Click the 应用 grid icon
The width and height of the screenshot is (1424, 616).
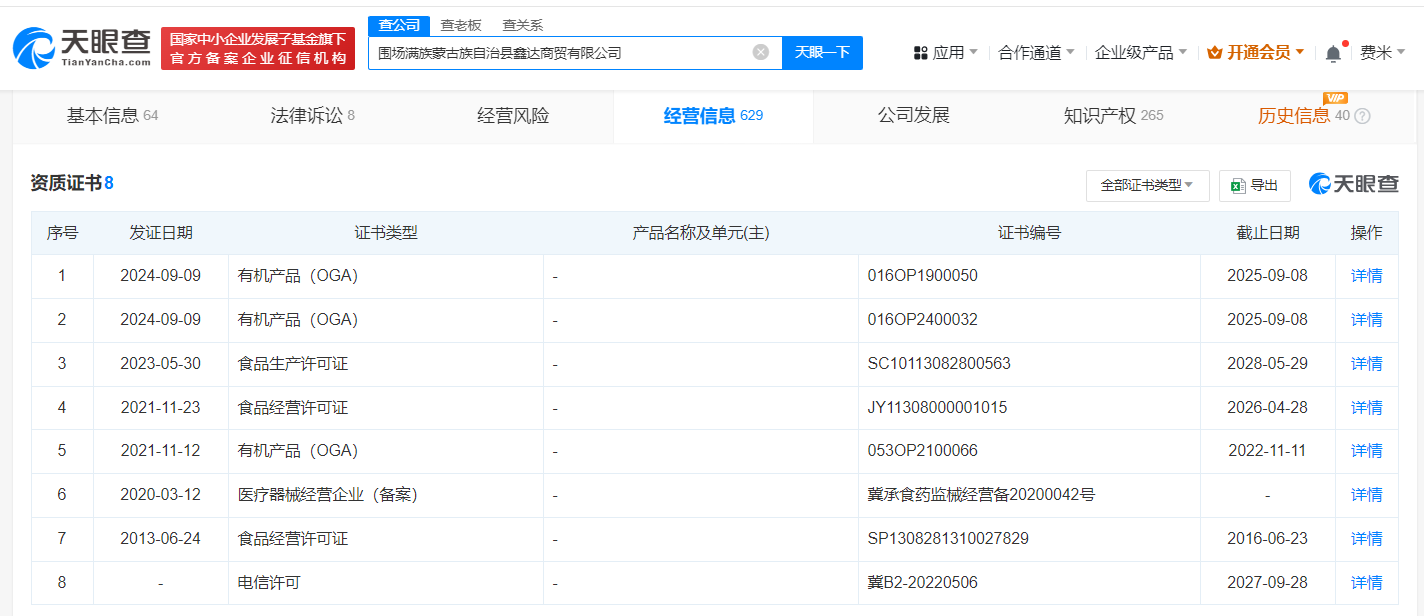[x=921, y=53]
